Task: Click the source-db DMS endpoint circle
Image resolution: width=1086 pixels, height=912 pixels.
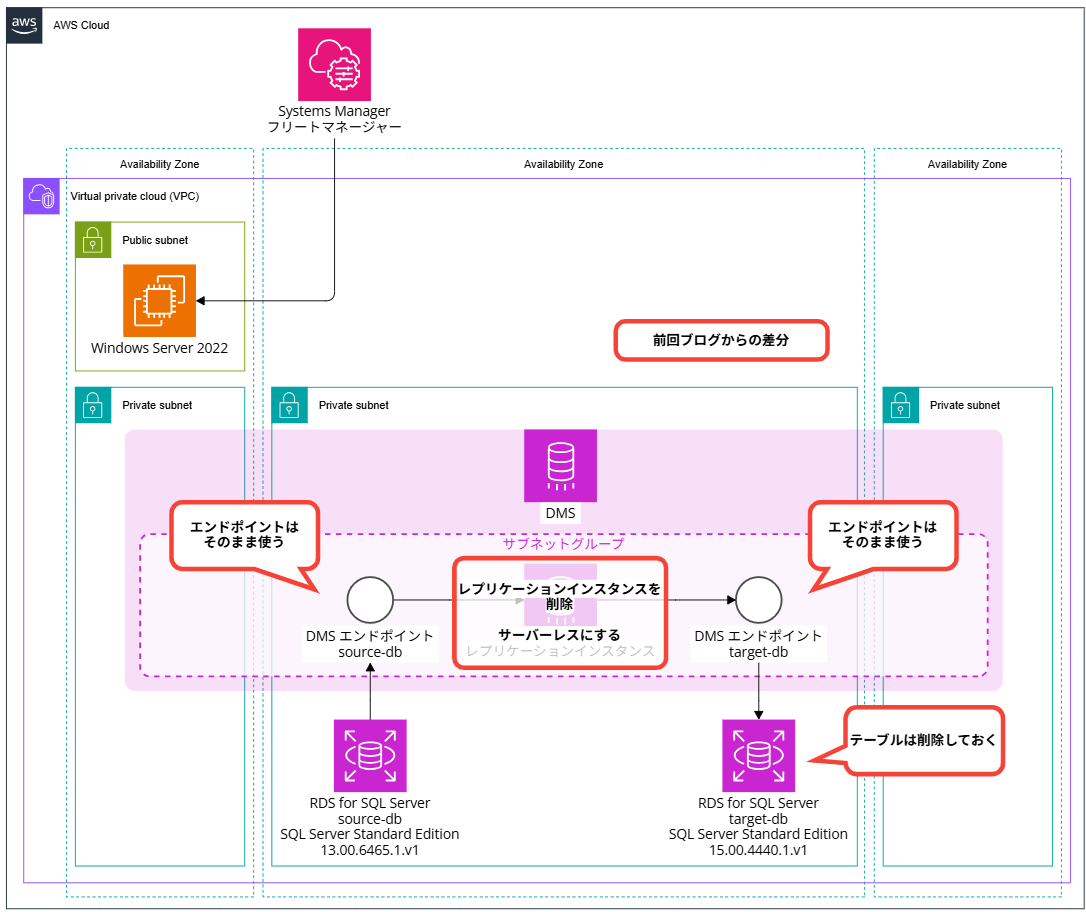Action: [x=370, y=600]
